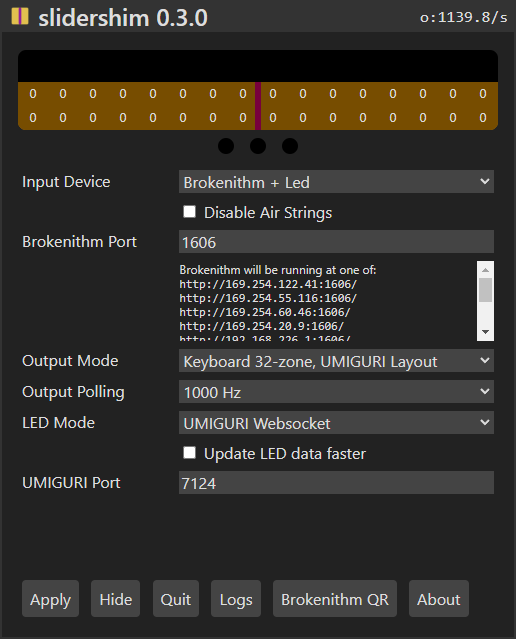Click the http://169.254.122.41:1606/ address
The height and width of the screenshot is (639, 516).
click(x=268, y=284)
